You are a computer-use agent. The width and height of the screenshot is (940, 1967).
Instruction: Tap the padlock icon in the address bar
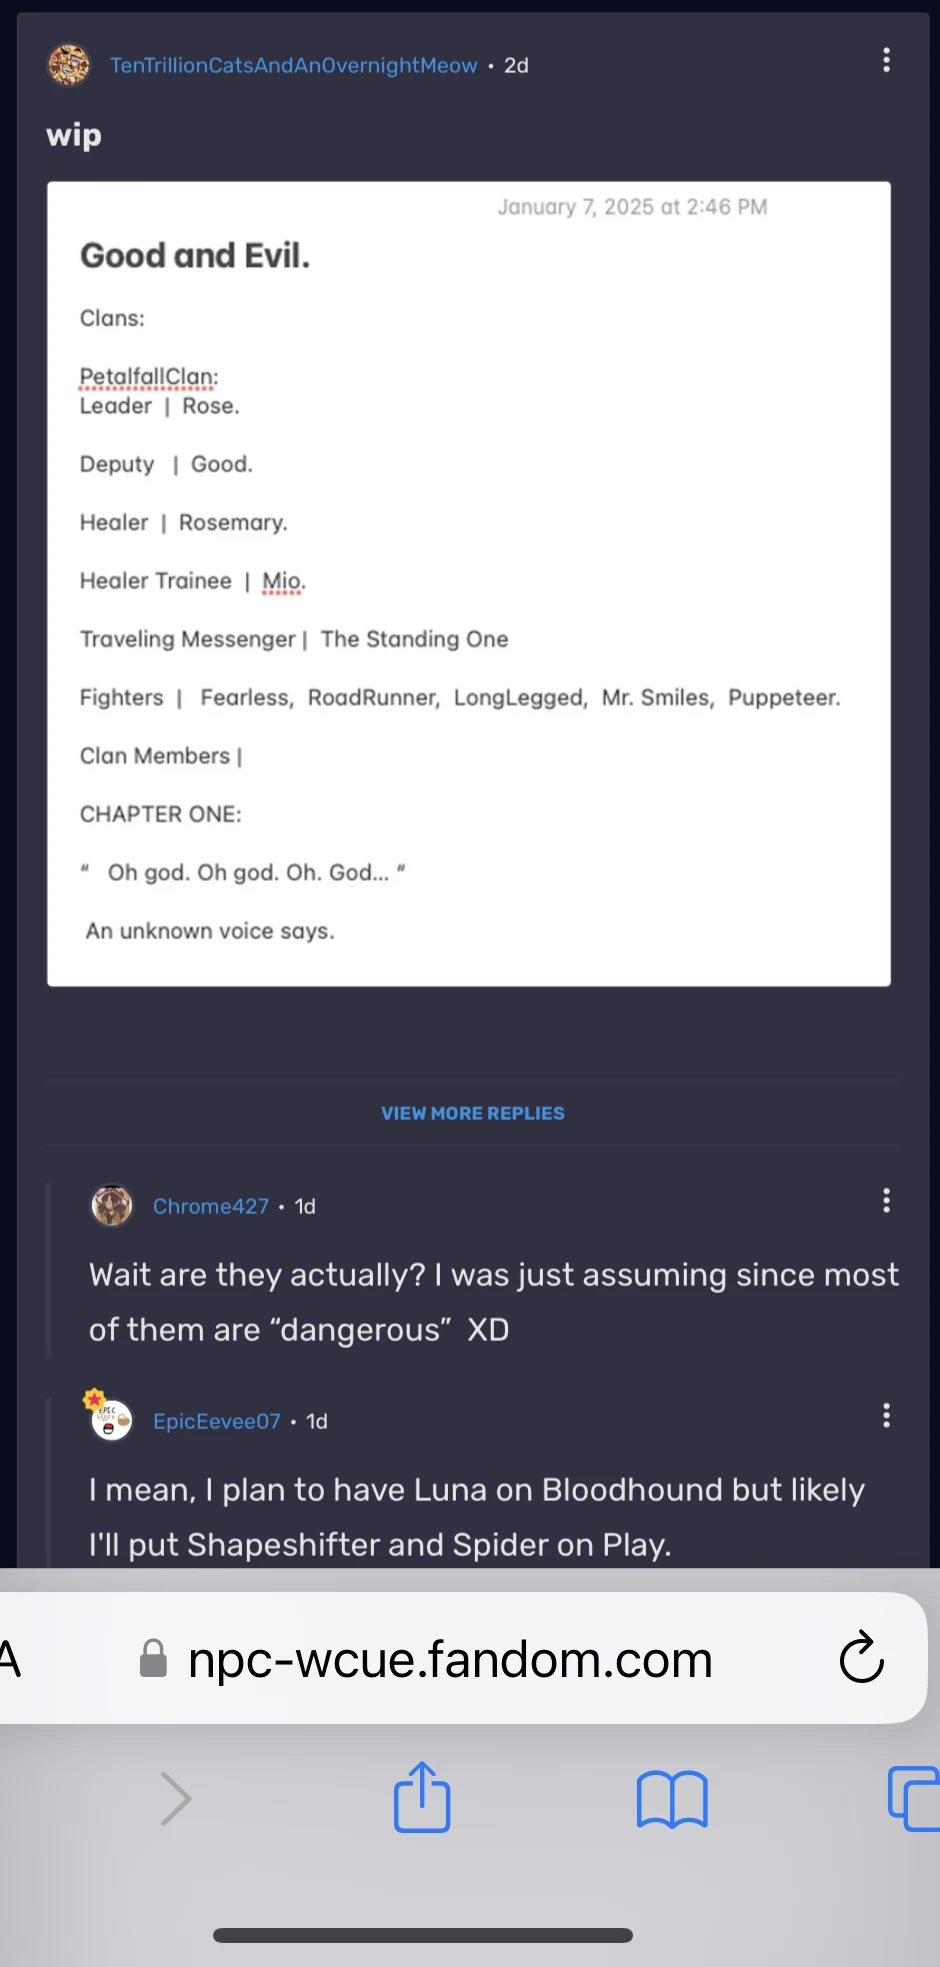[x=152, y=1657]
